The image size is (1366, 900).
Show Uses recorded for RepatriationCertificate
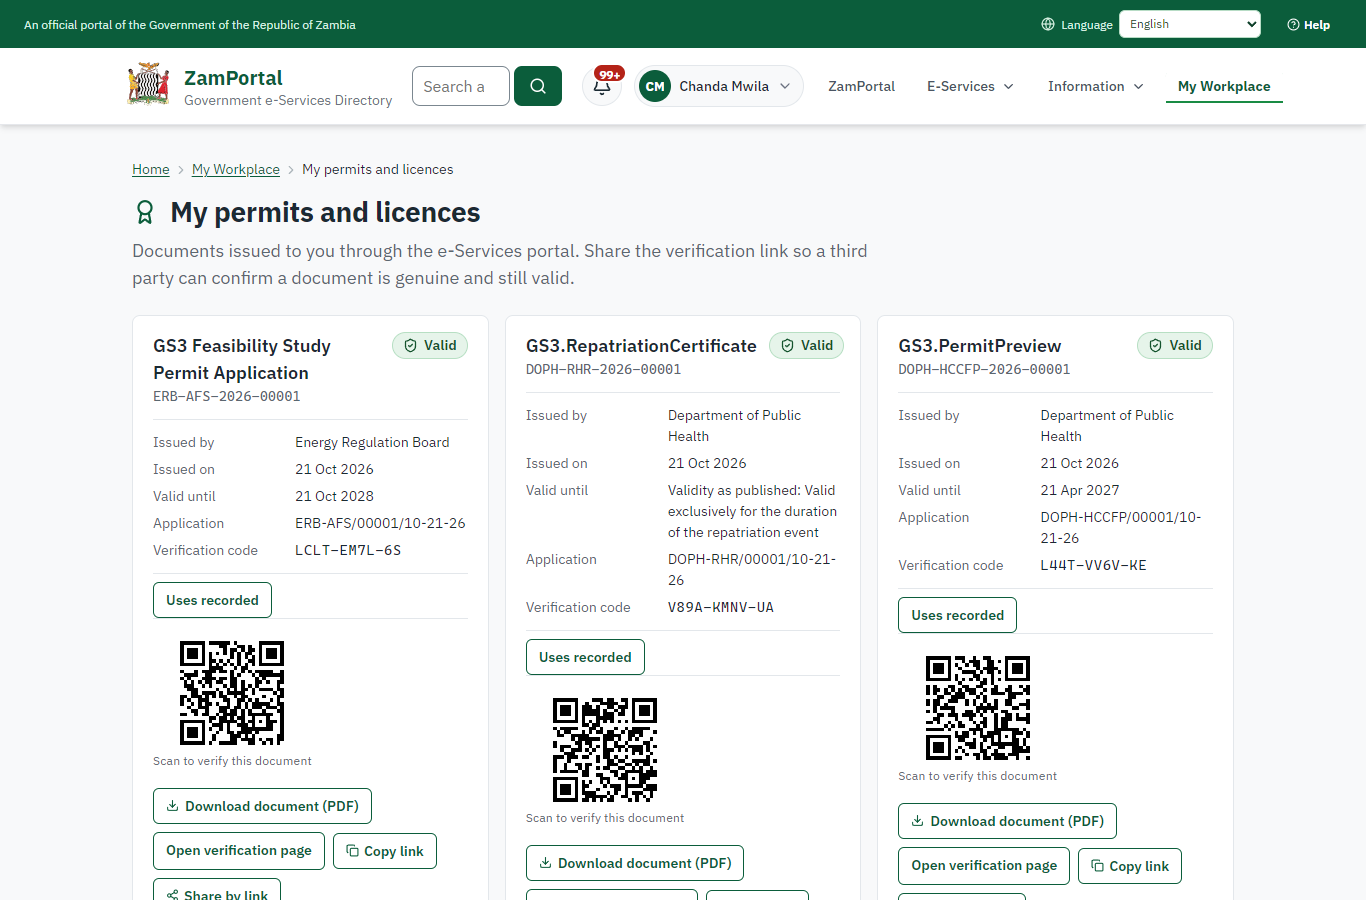pos(585,657)
